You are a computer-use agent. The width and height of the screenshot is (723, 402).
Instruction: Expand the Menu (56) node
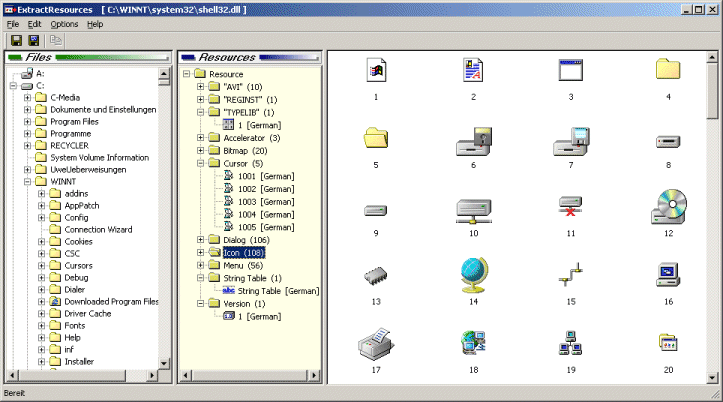[200, 265]
